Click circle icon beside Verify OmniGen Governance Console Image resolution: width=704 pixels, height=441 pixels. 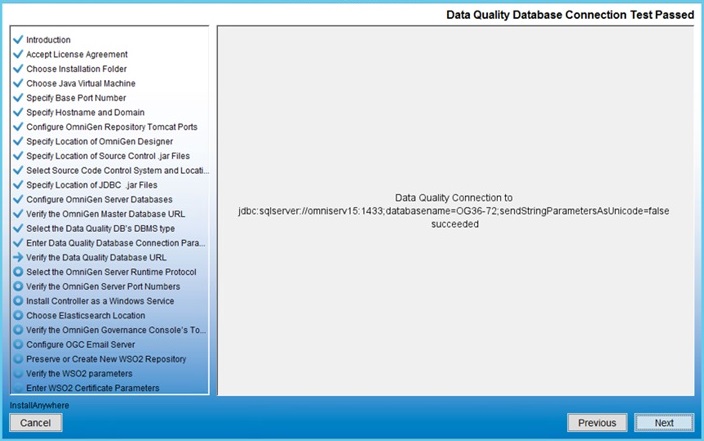tap(18, 330)
